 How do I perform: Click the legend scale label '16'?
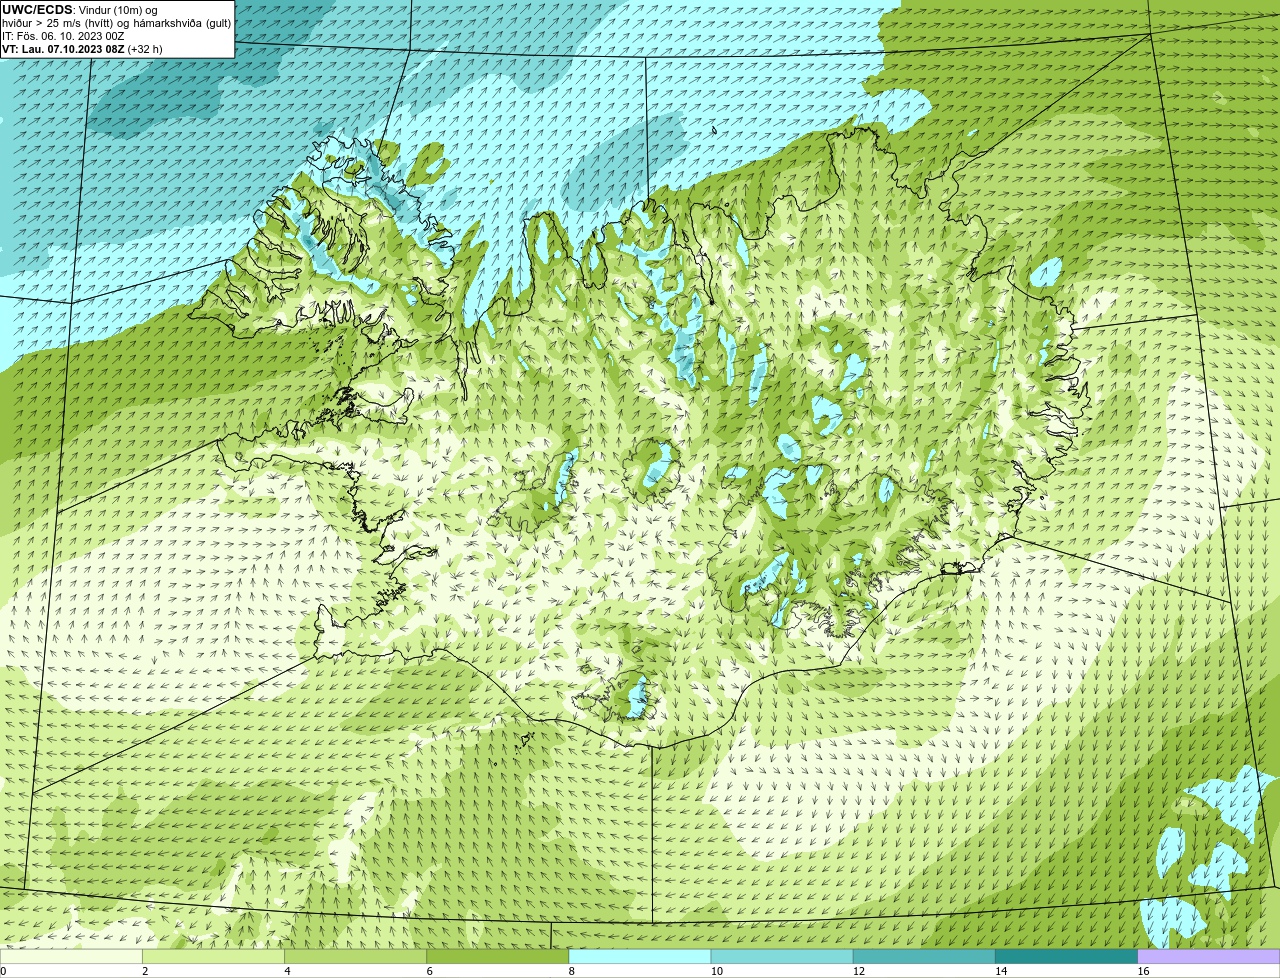click(1143, 971)
